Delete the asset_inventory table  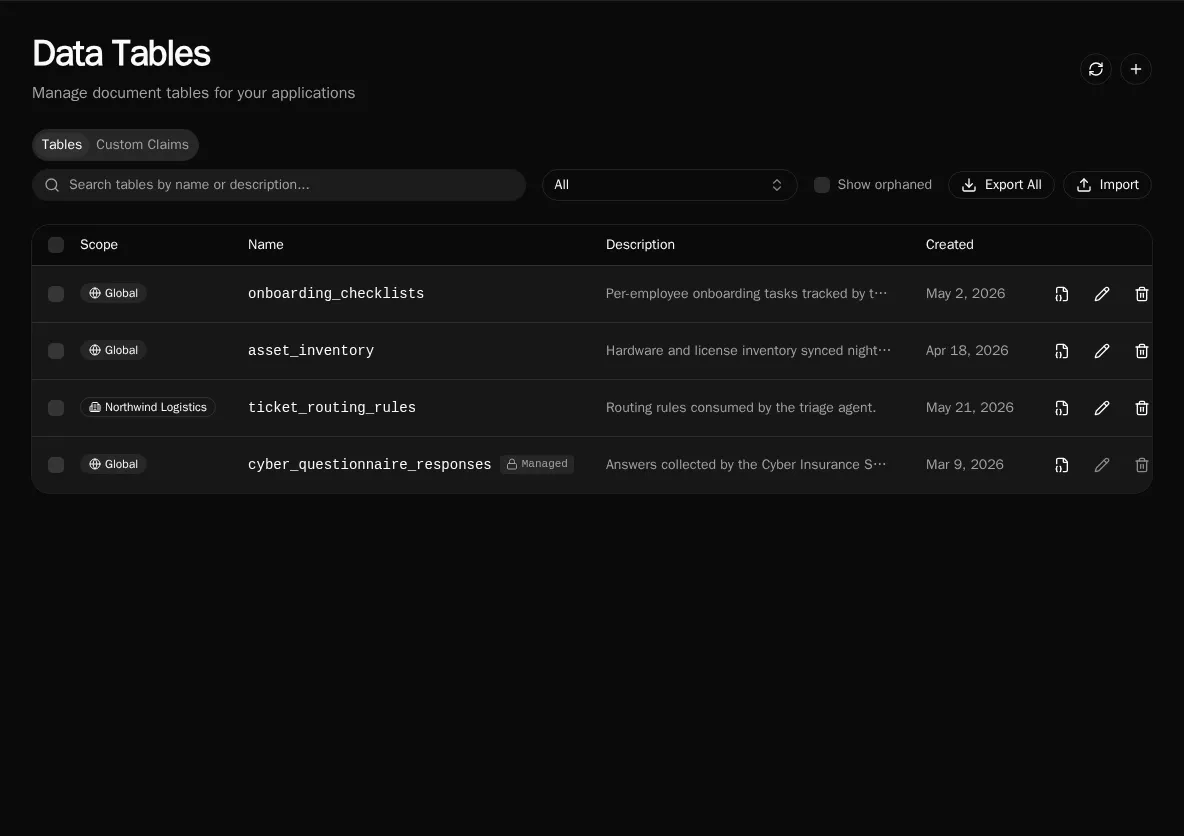pyautogui.click(x=1142, y=351)
